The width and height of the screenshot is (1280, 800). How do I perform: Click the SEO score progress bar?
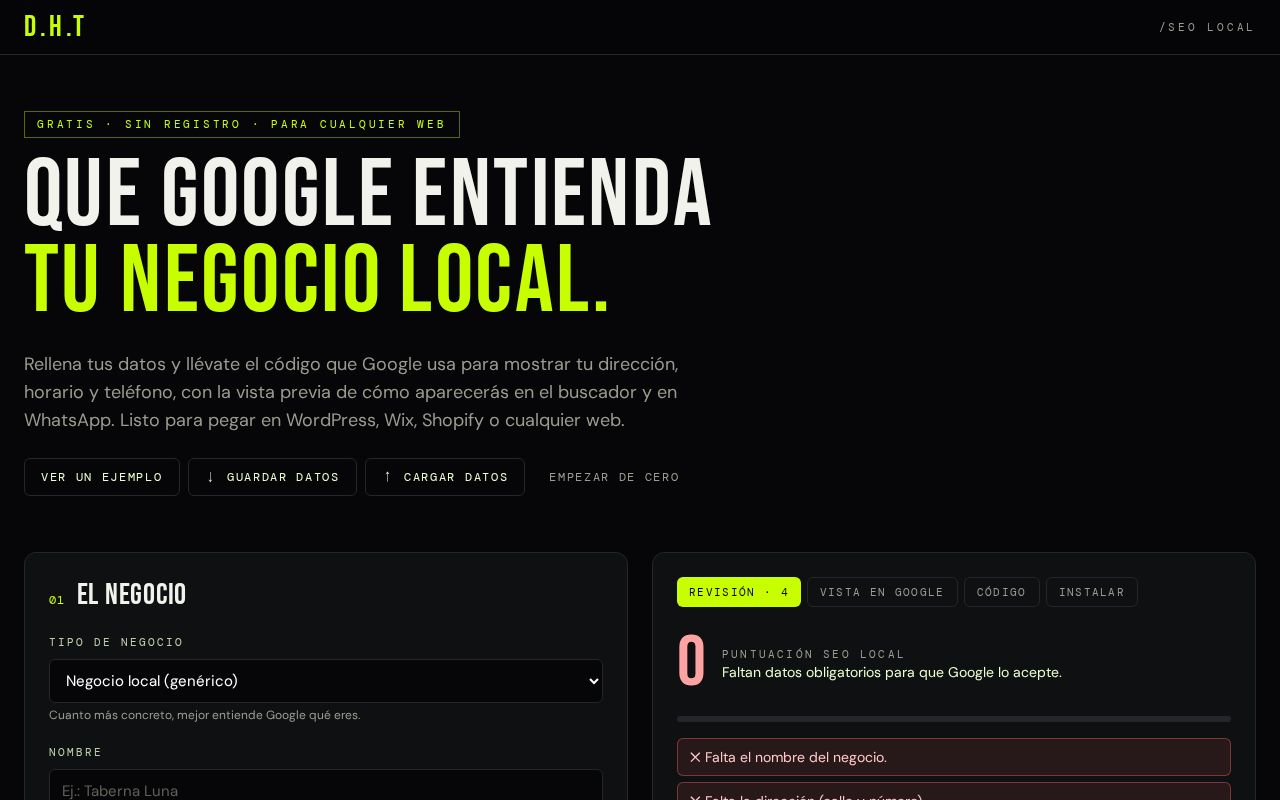[x=954, y=719]
